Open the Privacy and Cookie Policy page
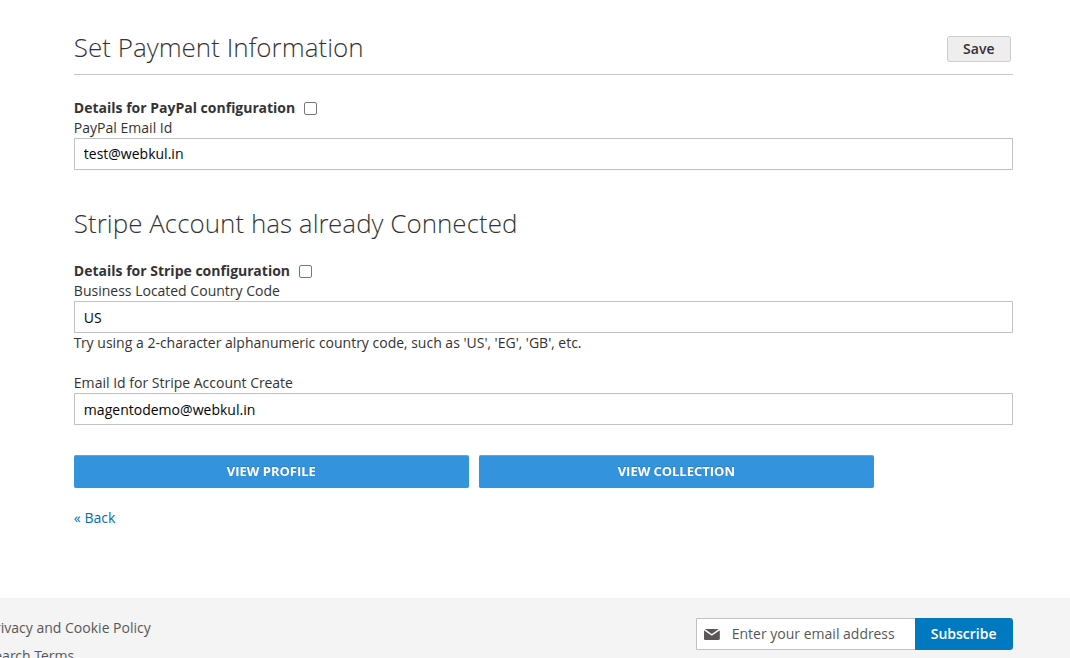 point(76,628)
